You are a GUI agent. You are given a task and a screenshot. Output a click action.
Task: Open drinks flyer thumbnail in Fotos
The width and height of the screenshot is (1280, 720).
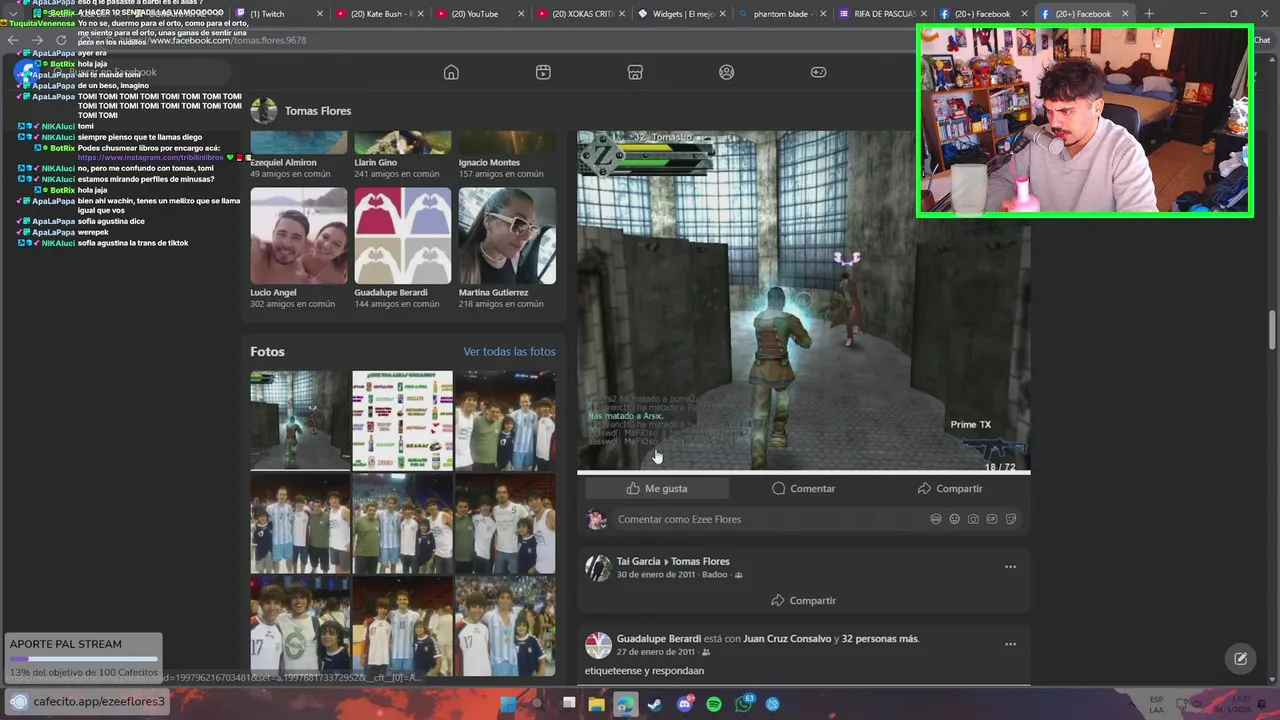coord(402,420)
